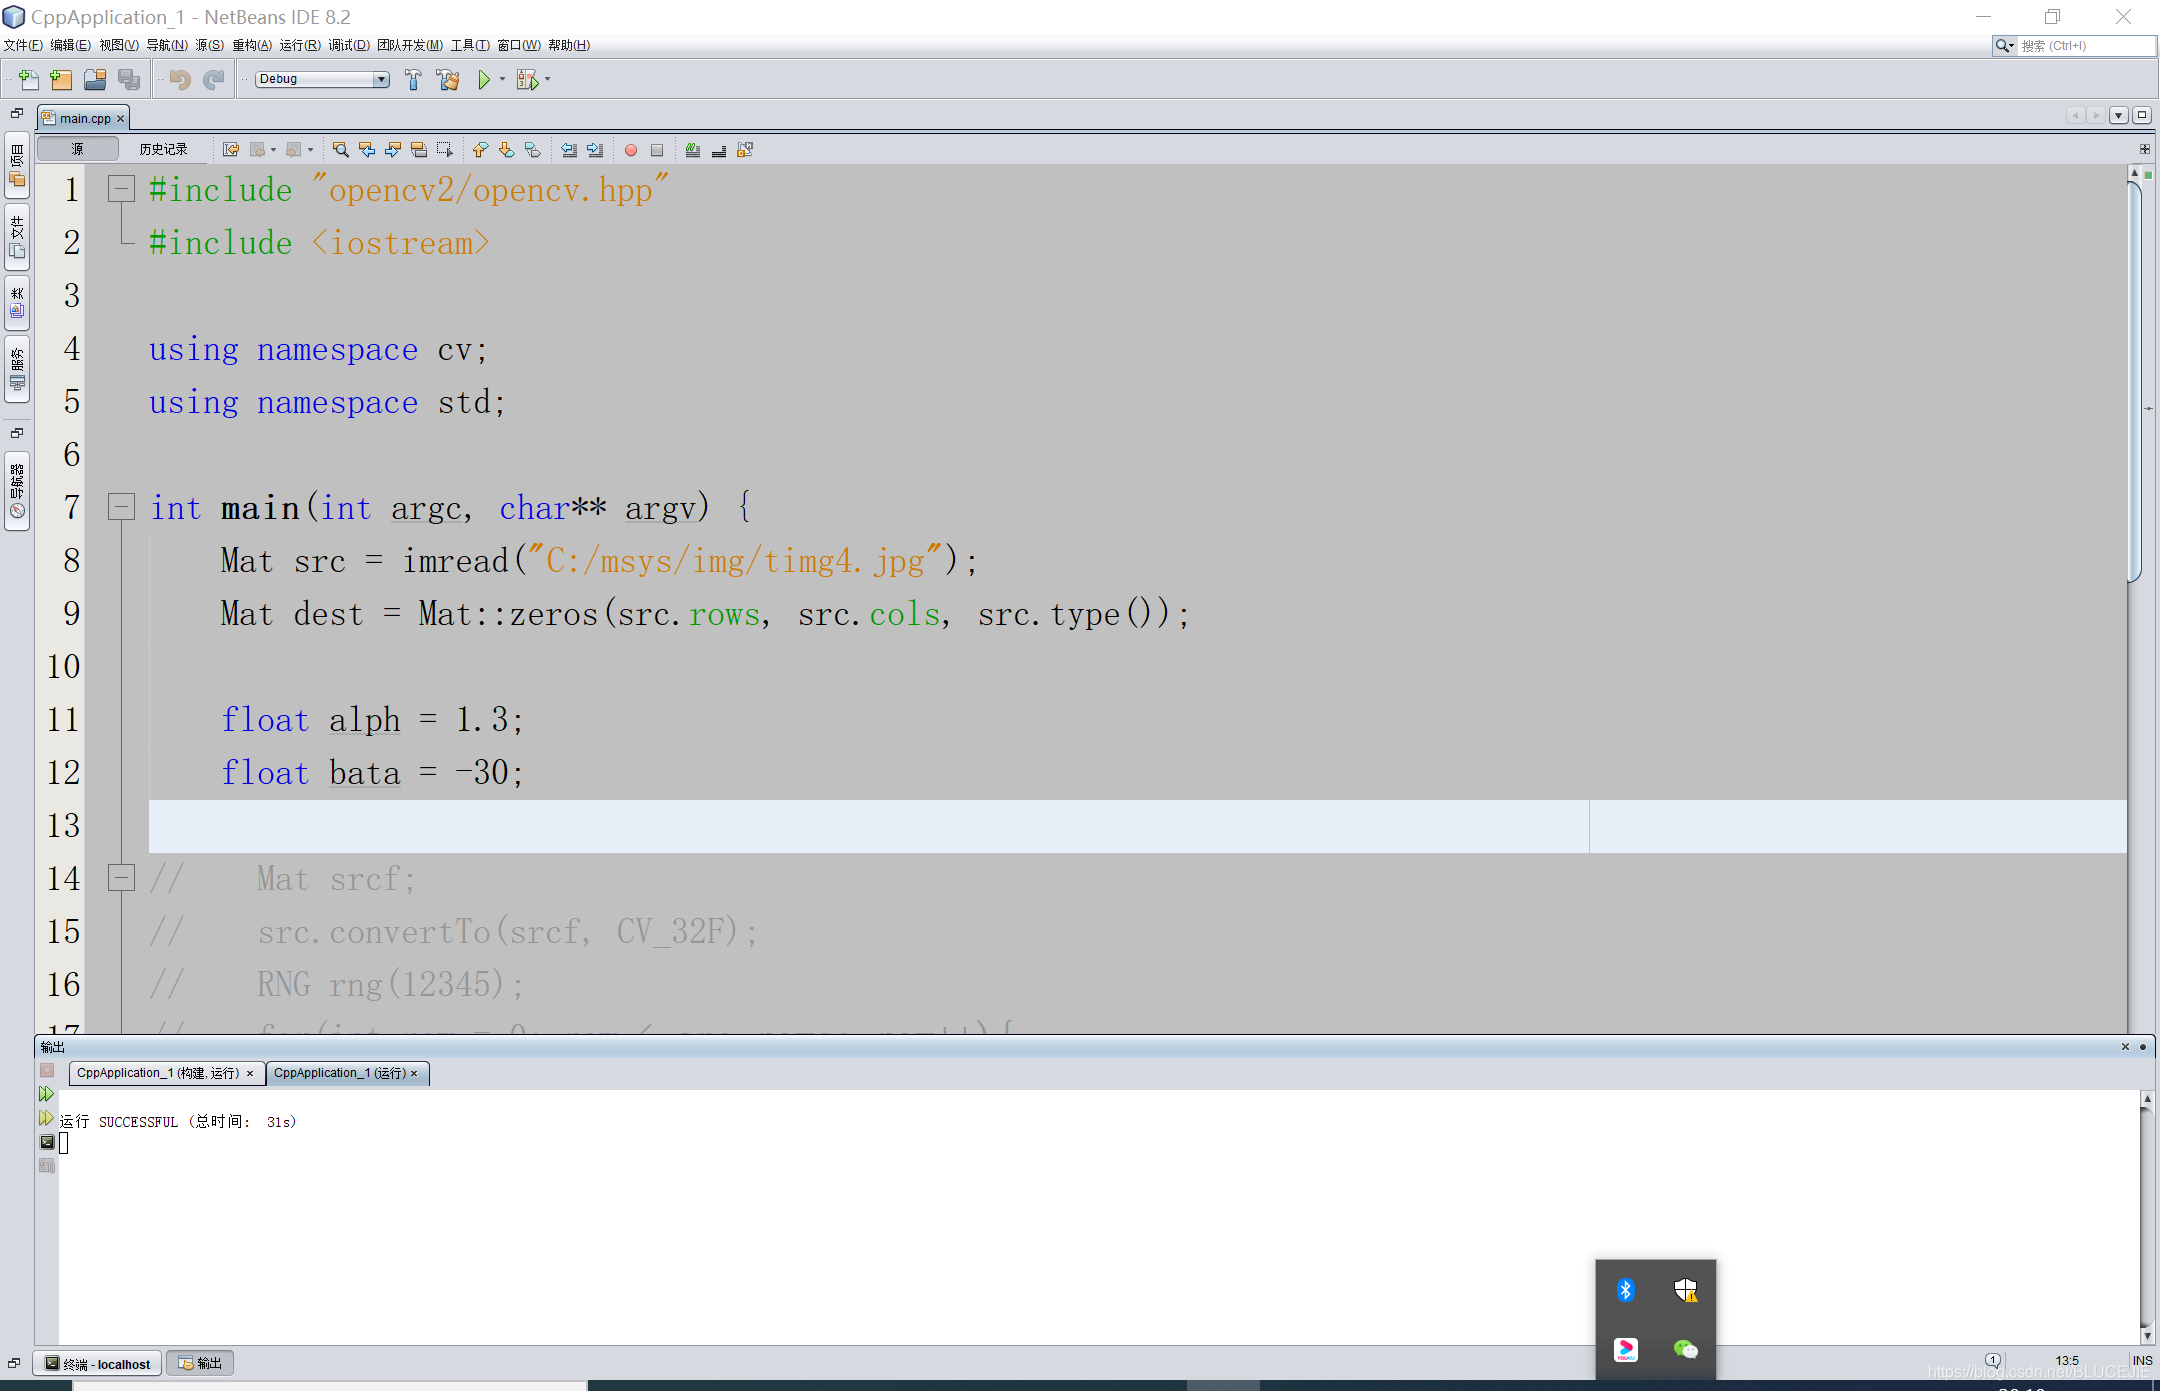Viewport: 2160px width, 1391px height.
Task: Show opened documents list dropdown arrow
Action: (2118, 116)
